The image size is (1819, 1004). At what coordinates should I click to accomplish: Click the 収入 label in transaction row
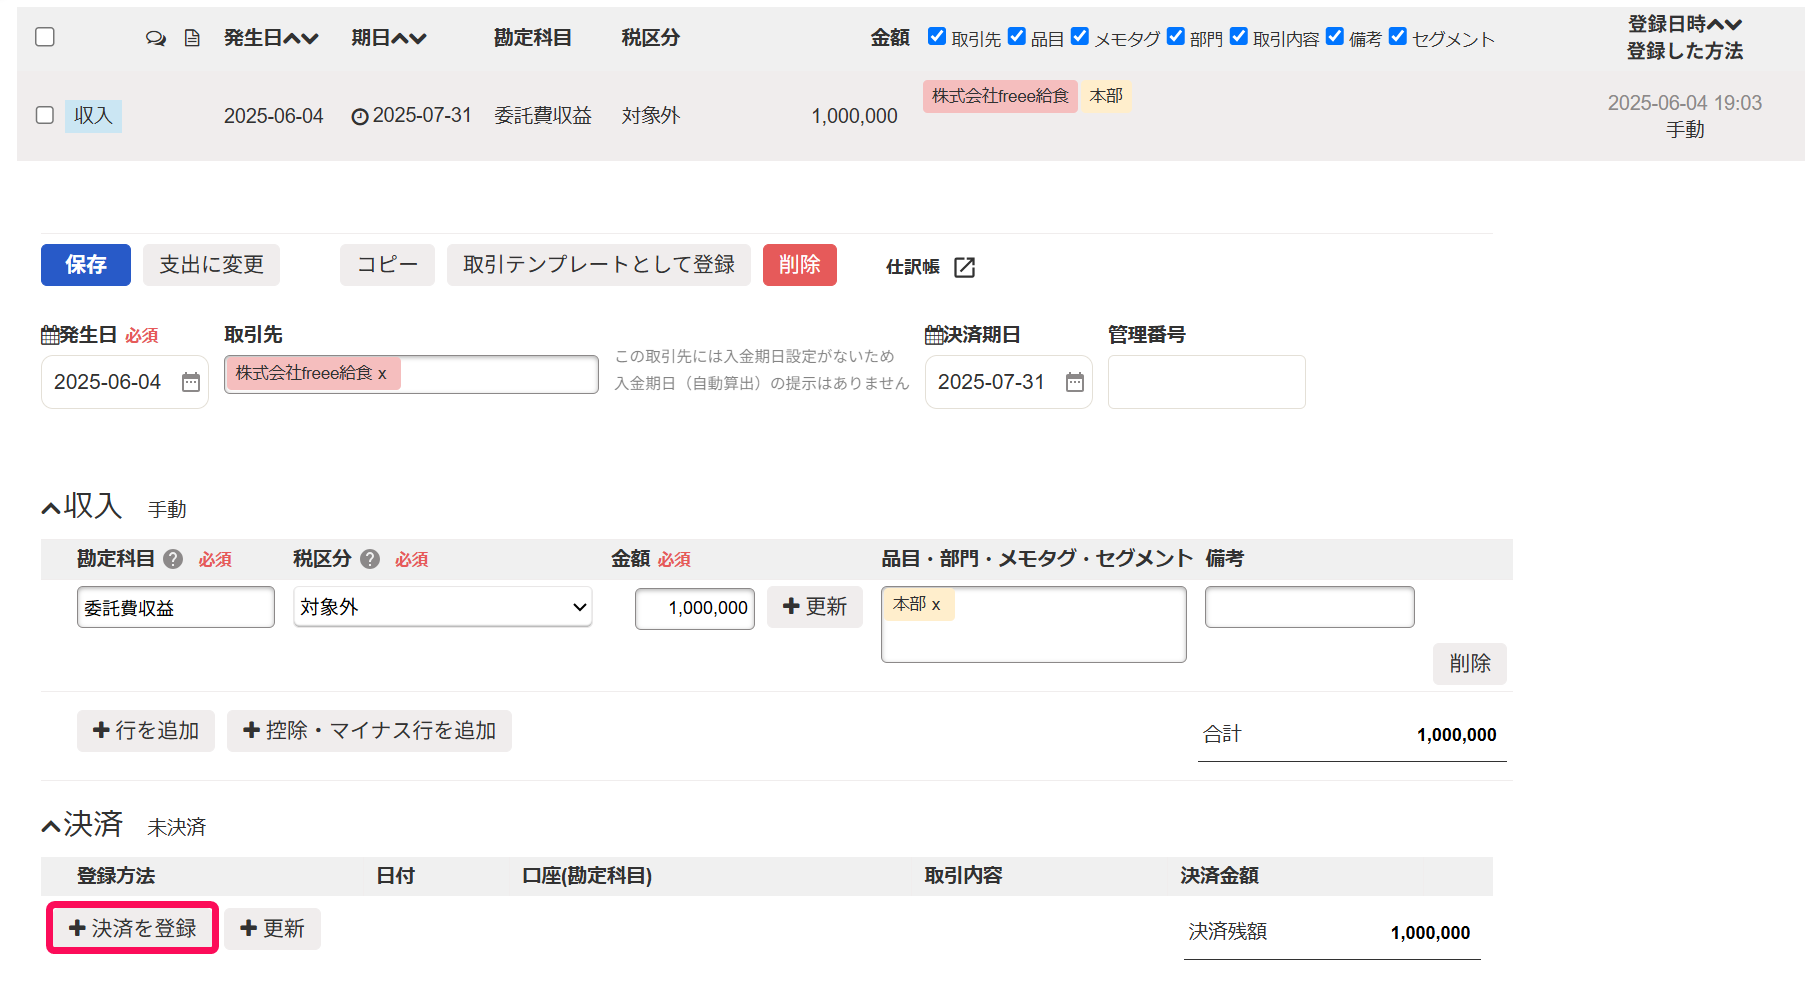tap(93, 116)
